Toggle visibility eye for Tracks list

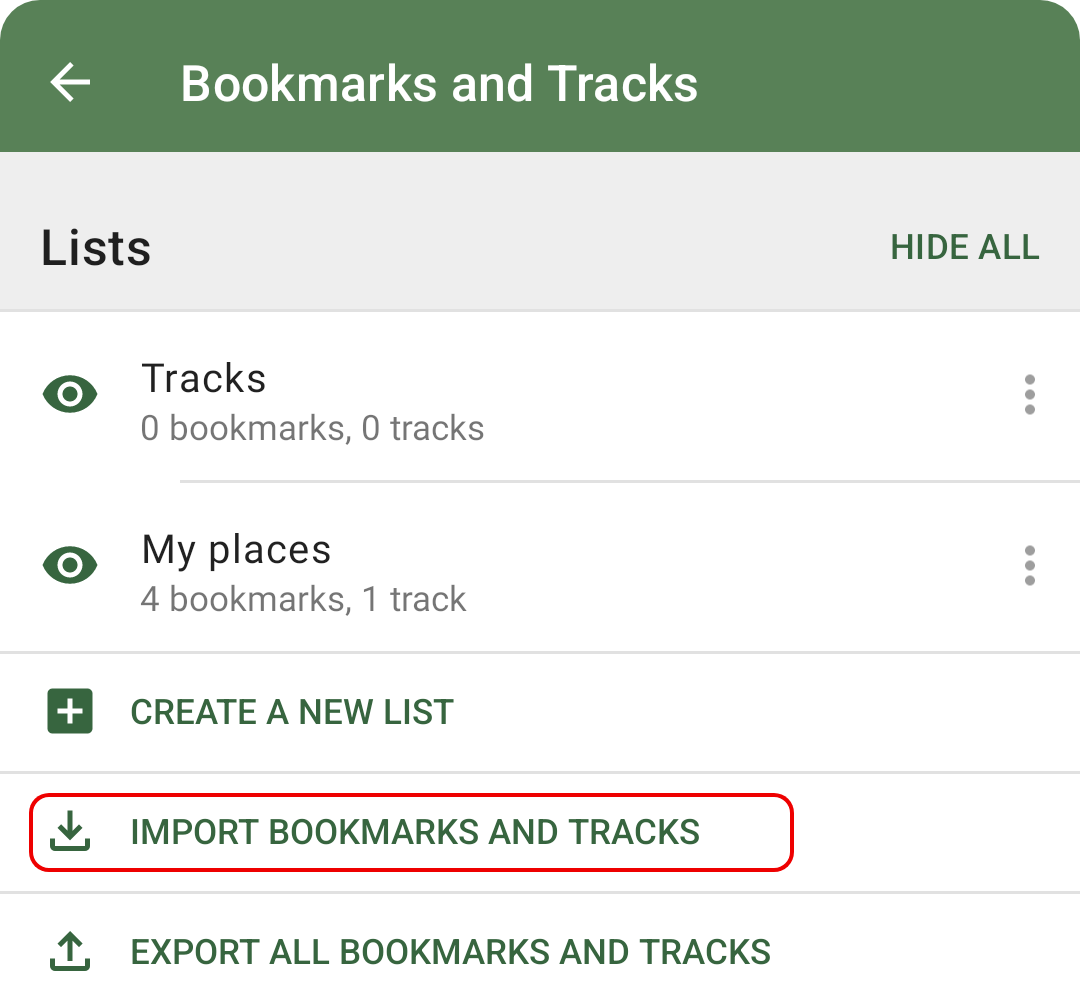click(x=70, y=395)
